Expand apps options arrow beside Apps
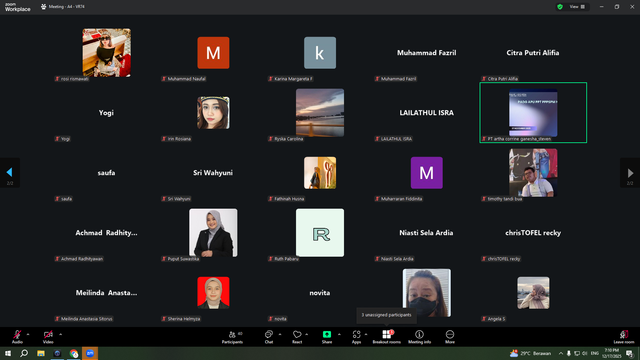 pyautogui.click(x=366, y=335)
